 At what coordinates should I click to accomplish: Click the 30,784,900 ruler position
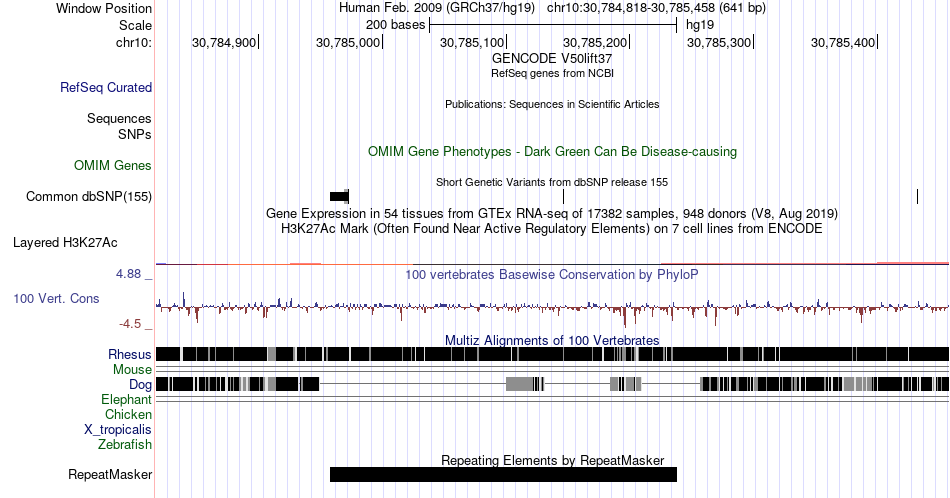tap(224, 42)
